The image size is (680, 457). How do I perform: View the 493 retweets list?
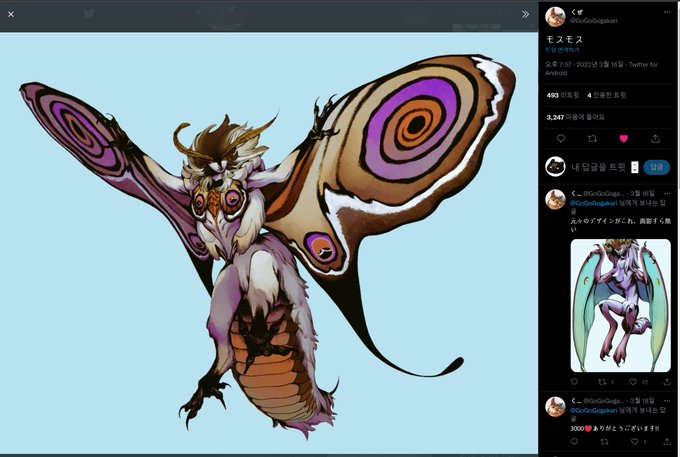(562, 95)
